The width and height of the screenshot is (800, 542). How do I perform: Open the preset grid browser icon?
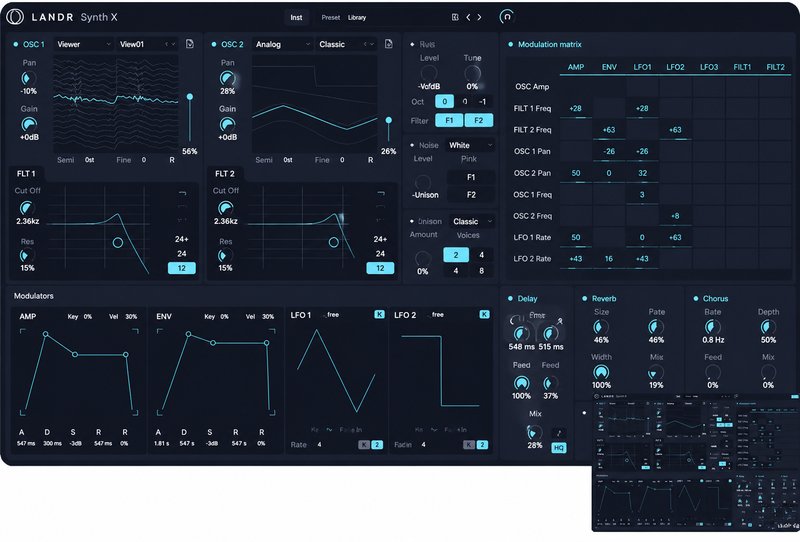(x=455, y=17)
